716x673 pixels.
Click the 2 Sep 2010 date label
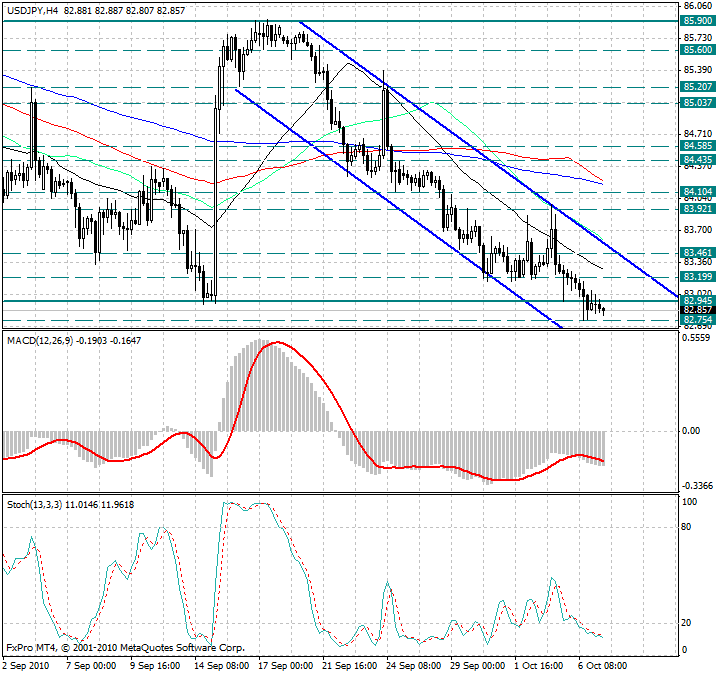pyautogui.click(x=25, y=663)
